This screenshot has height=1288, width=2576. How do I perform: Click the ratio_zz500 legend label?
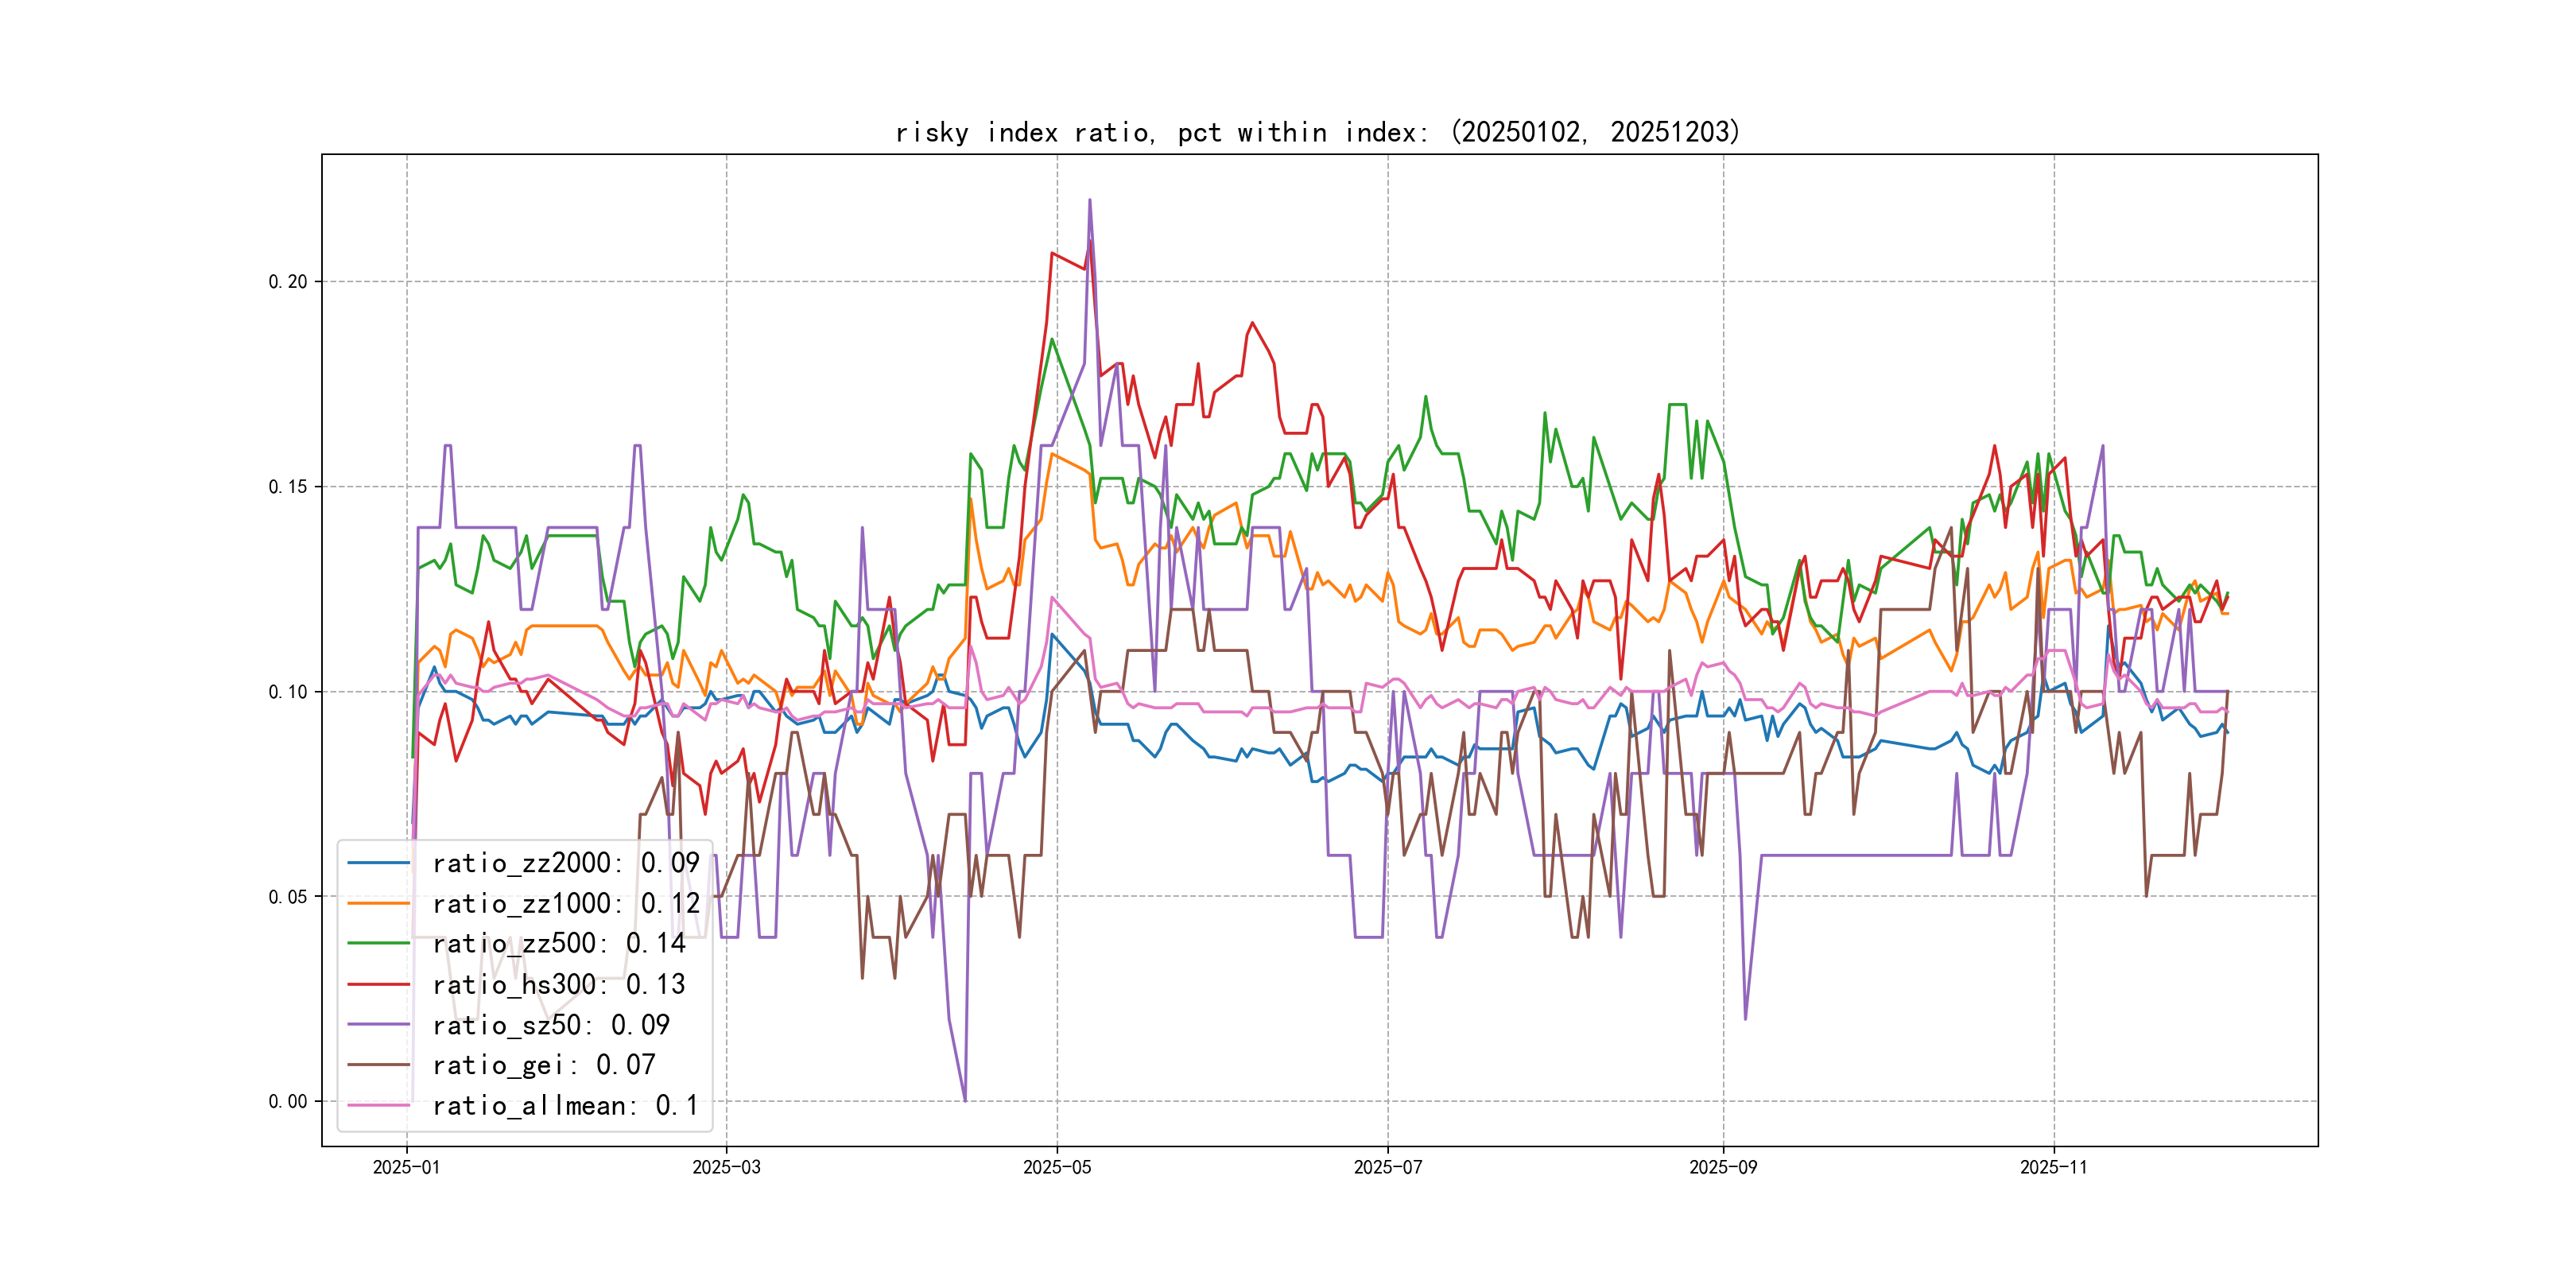pos(558,944)
